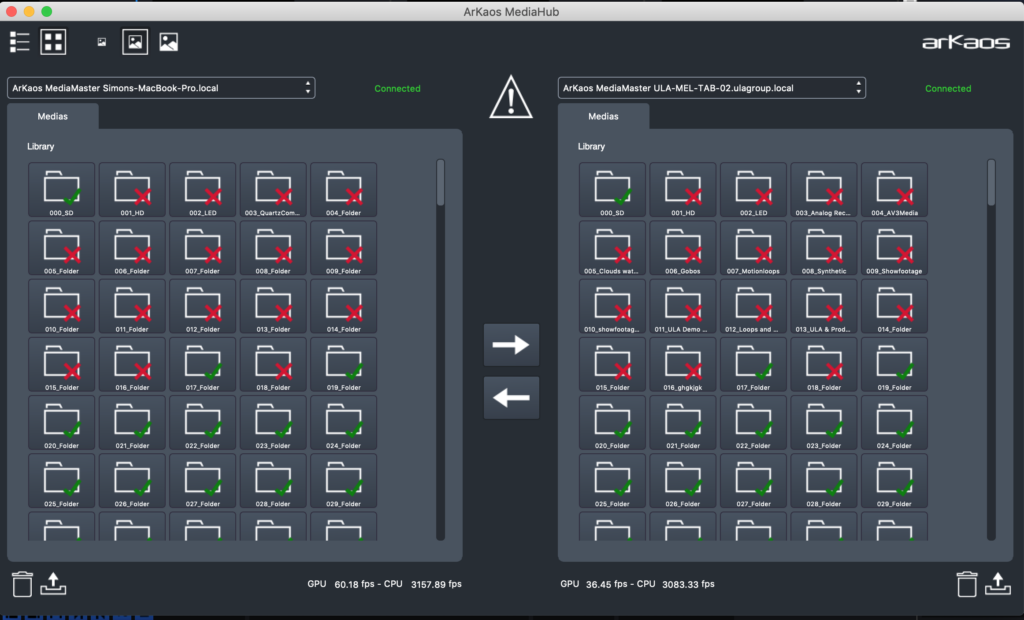
Task: Select Medias tab of Simons-MacBook-Pro panel
Action: [x=53, y=116]
